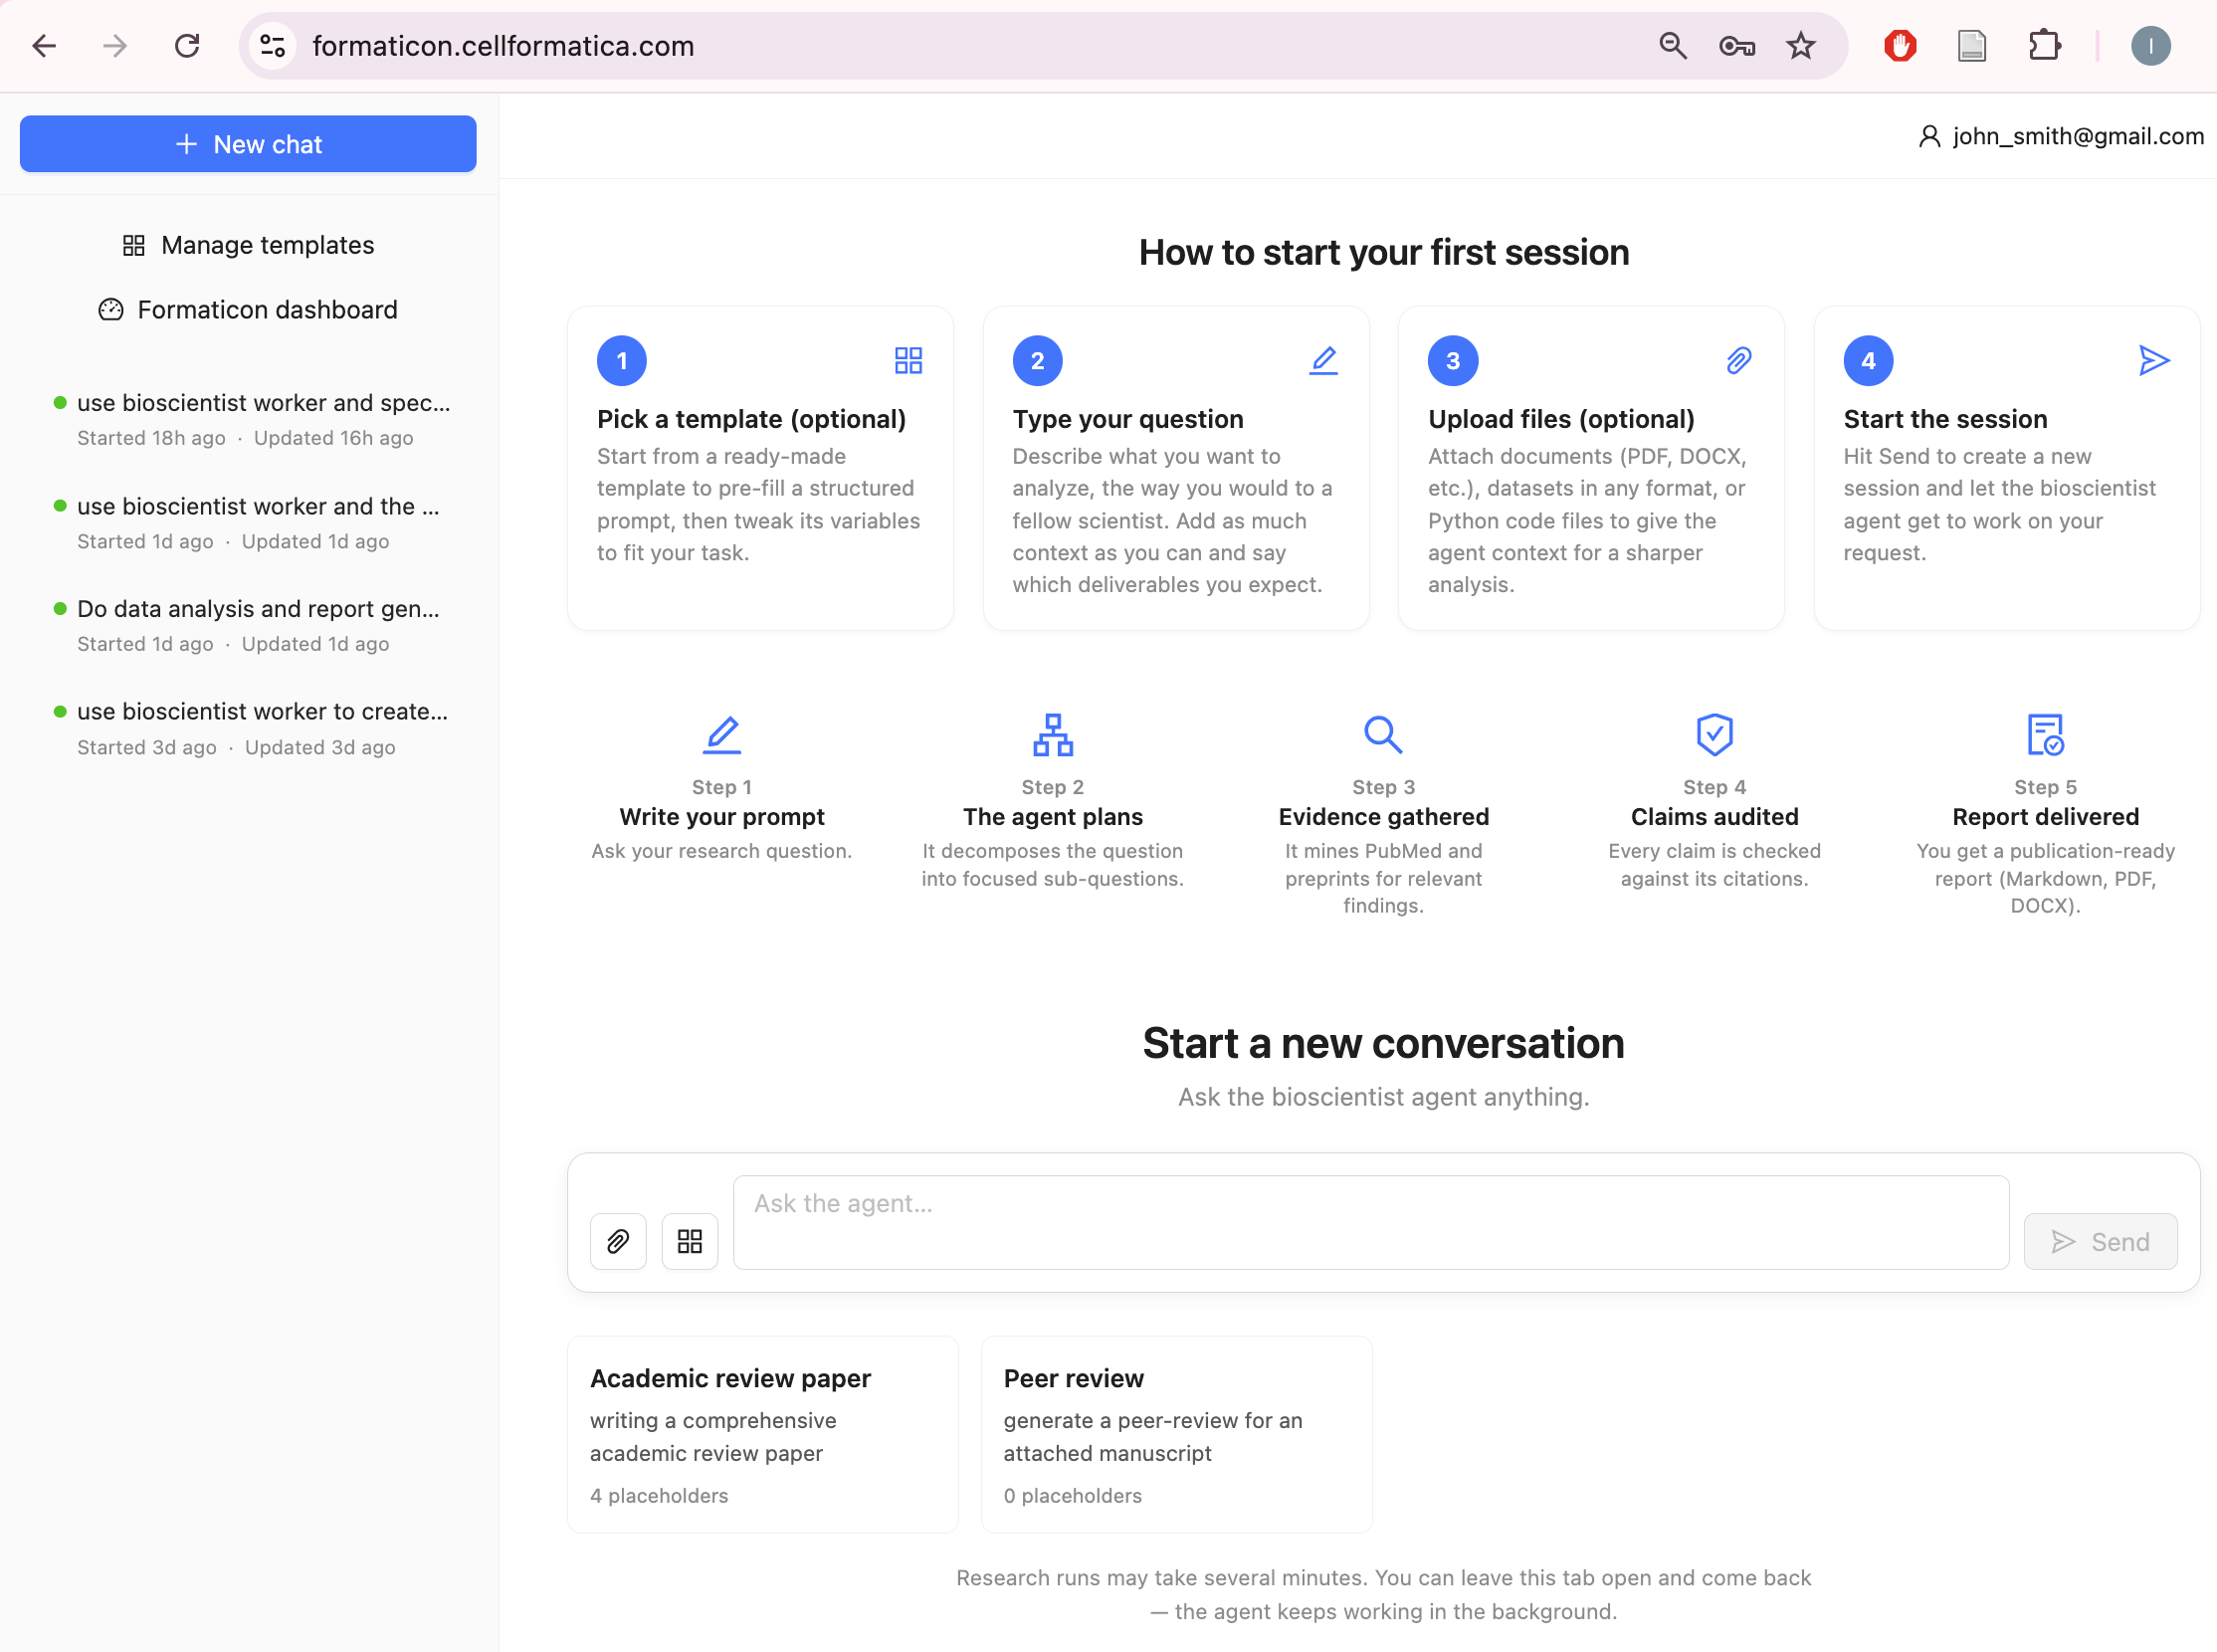This screenshot has height=1652, width=2217.
Task: Click the numbered badge 1 circle
Action: pos(622,360)
